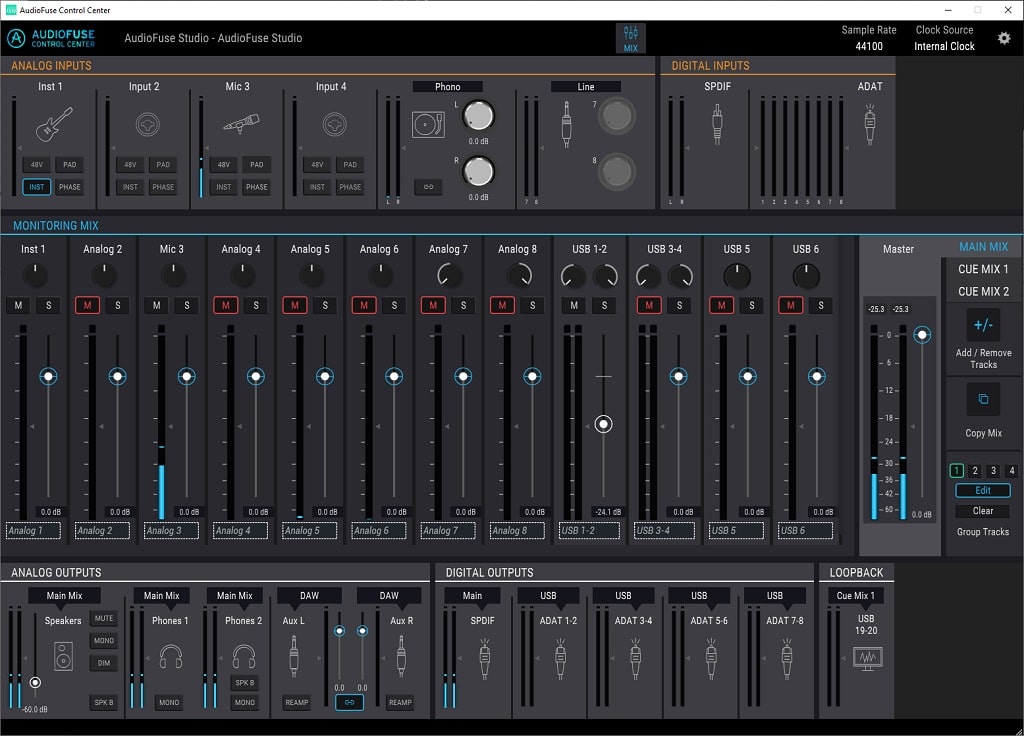
Task: Open the Phono input type dropdown
Action: 447,86
